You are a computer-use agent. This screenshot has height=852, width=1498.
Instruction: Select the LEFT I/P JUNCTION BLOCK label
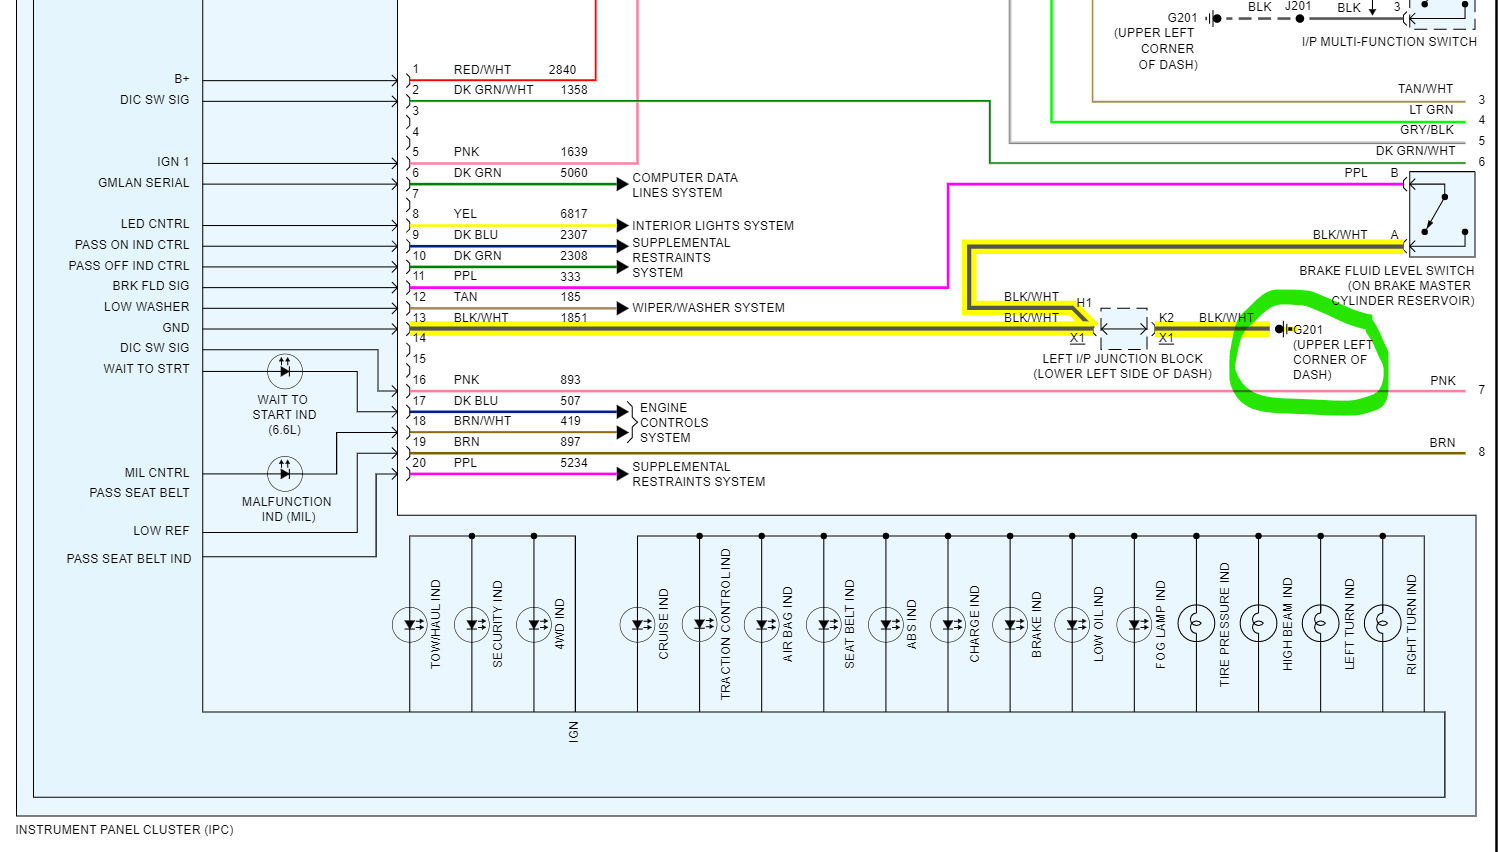click(1122, 358)
